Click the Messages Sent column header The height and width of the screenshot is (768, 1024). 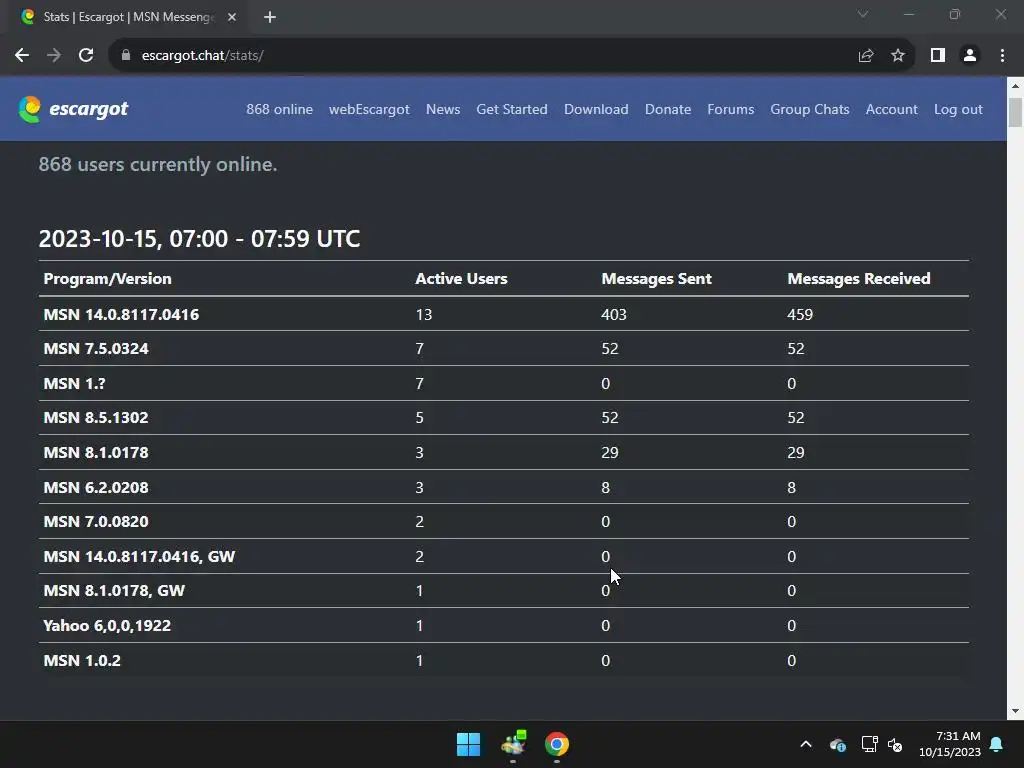pos(656,279)
